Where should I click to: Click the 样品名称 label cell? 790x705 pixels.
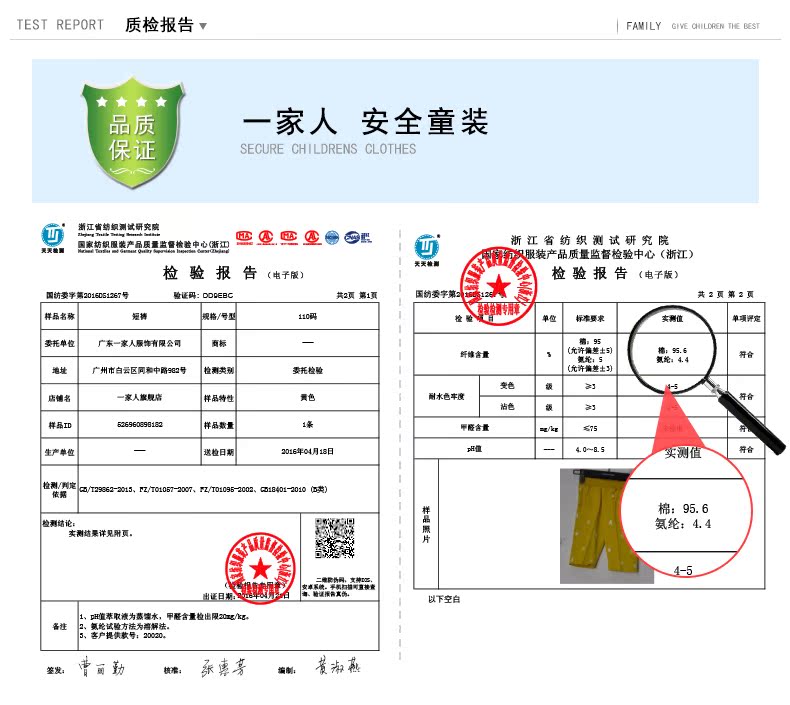click(x=59, y=316)
